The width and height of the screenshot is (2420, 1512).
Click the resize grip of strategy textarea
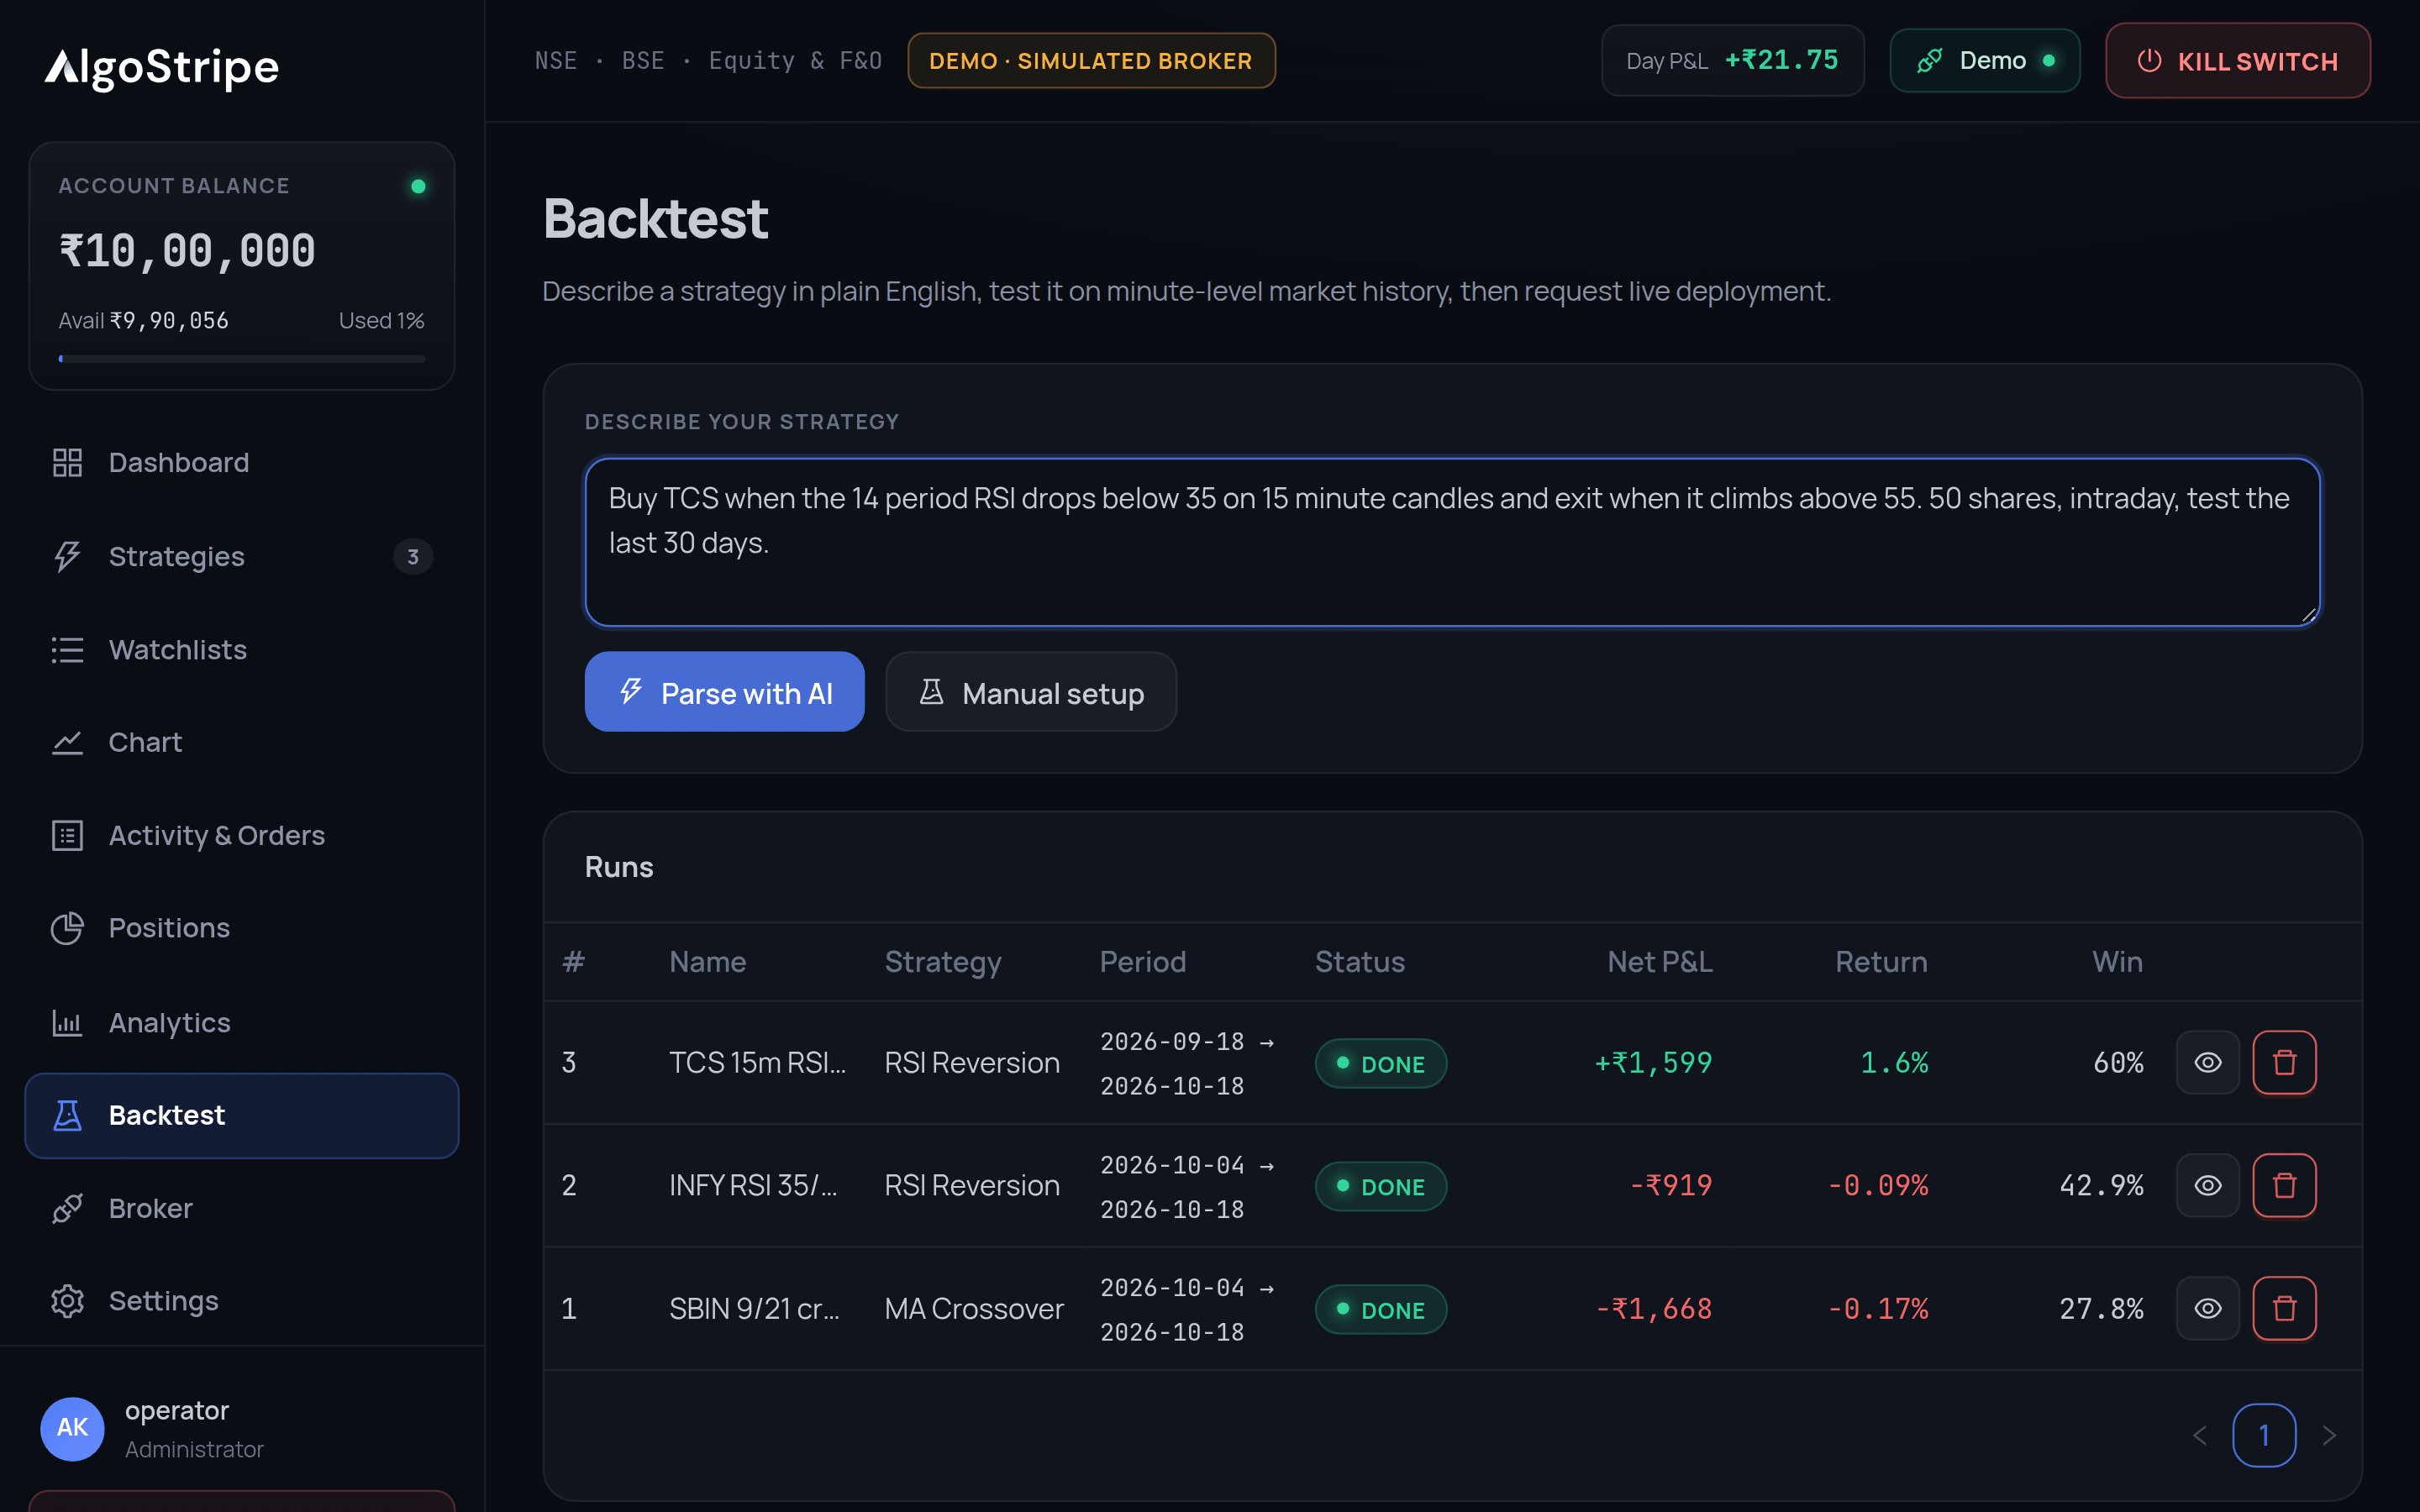pos(2308,615)
